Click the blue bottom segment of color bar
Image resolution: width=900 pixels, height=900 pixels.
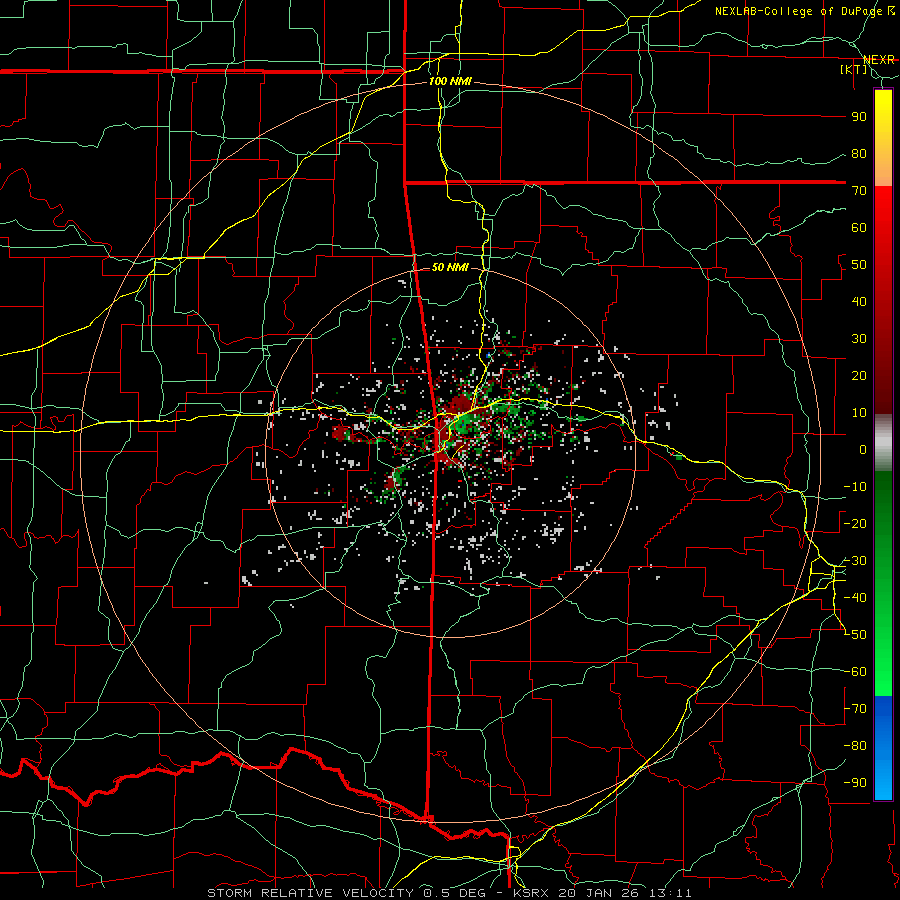coord(883,748)
